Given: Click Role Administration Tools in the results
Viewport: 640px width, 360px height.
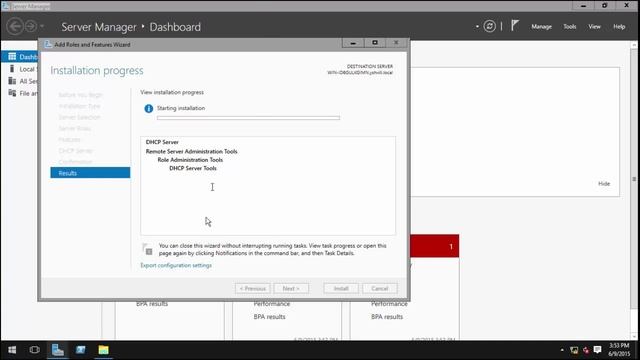Looking at the screenshot, I should (x=190, y=160).
